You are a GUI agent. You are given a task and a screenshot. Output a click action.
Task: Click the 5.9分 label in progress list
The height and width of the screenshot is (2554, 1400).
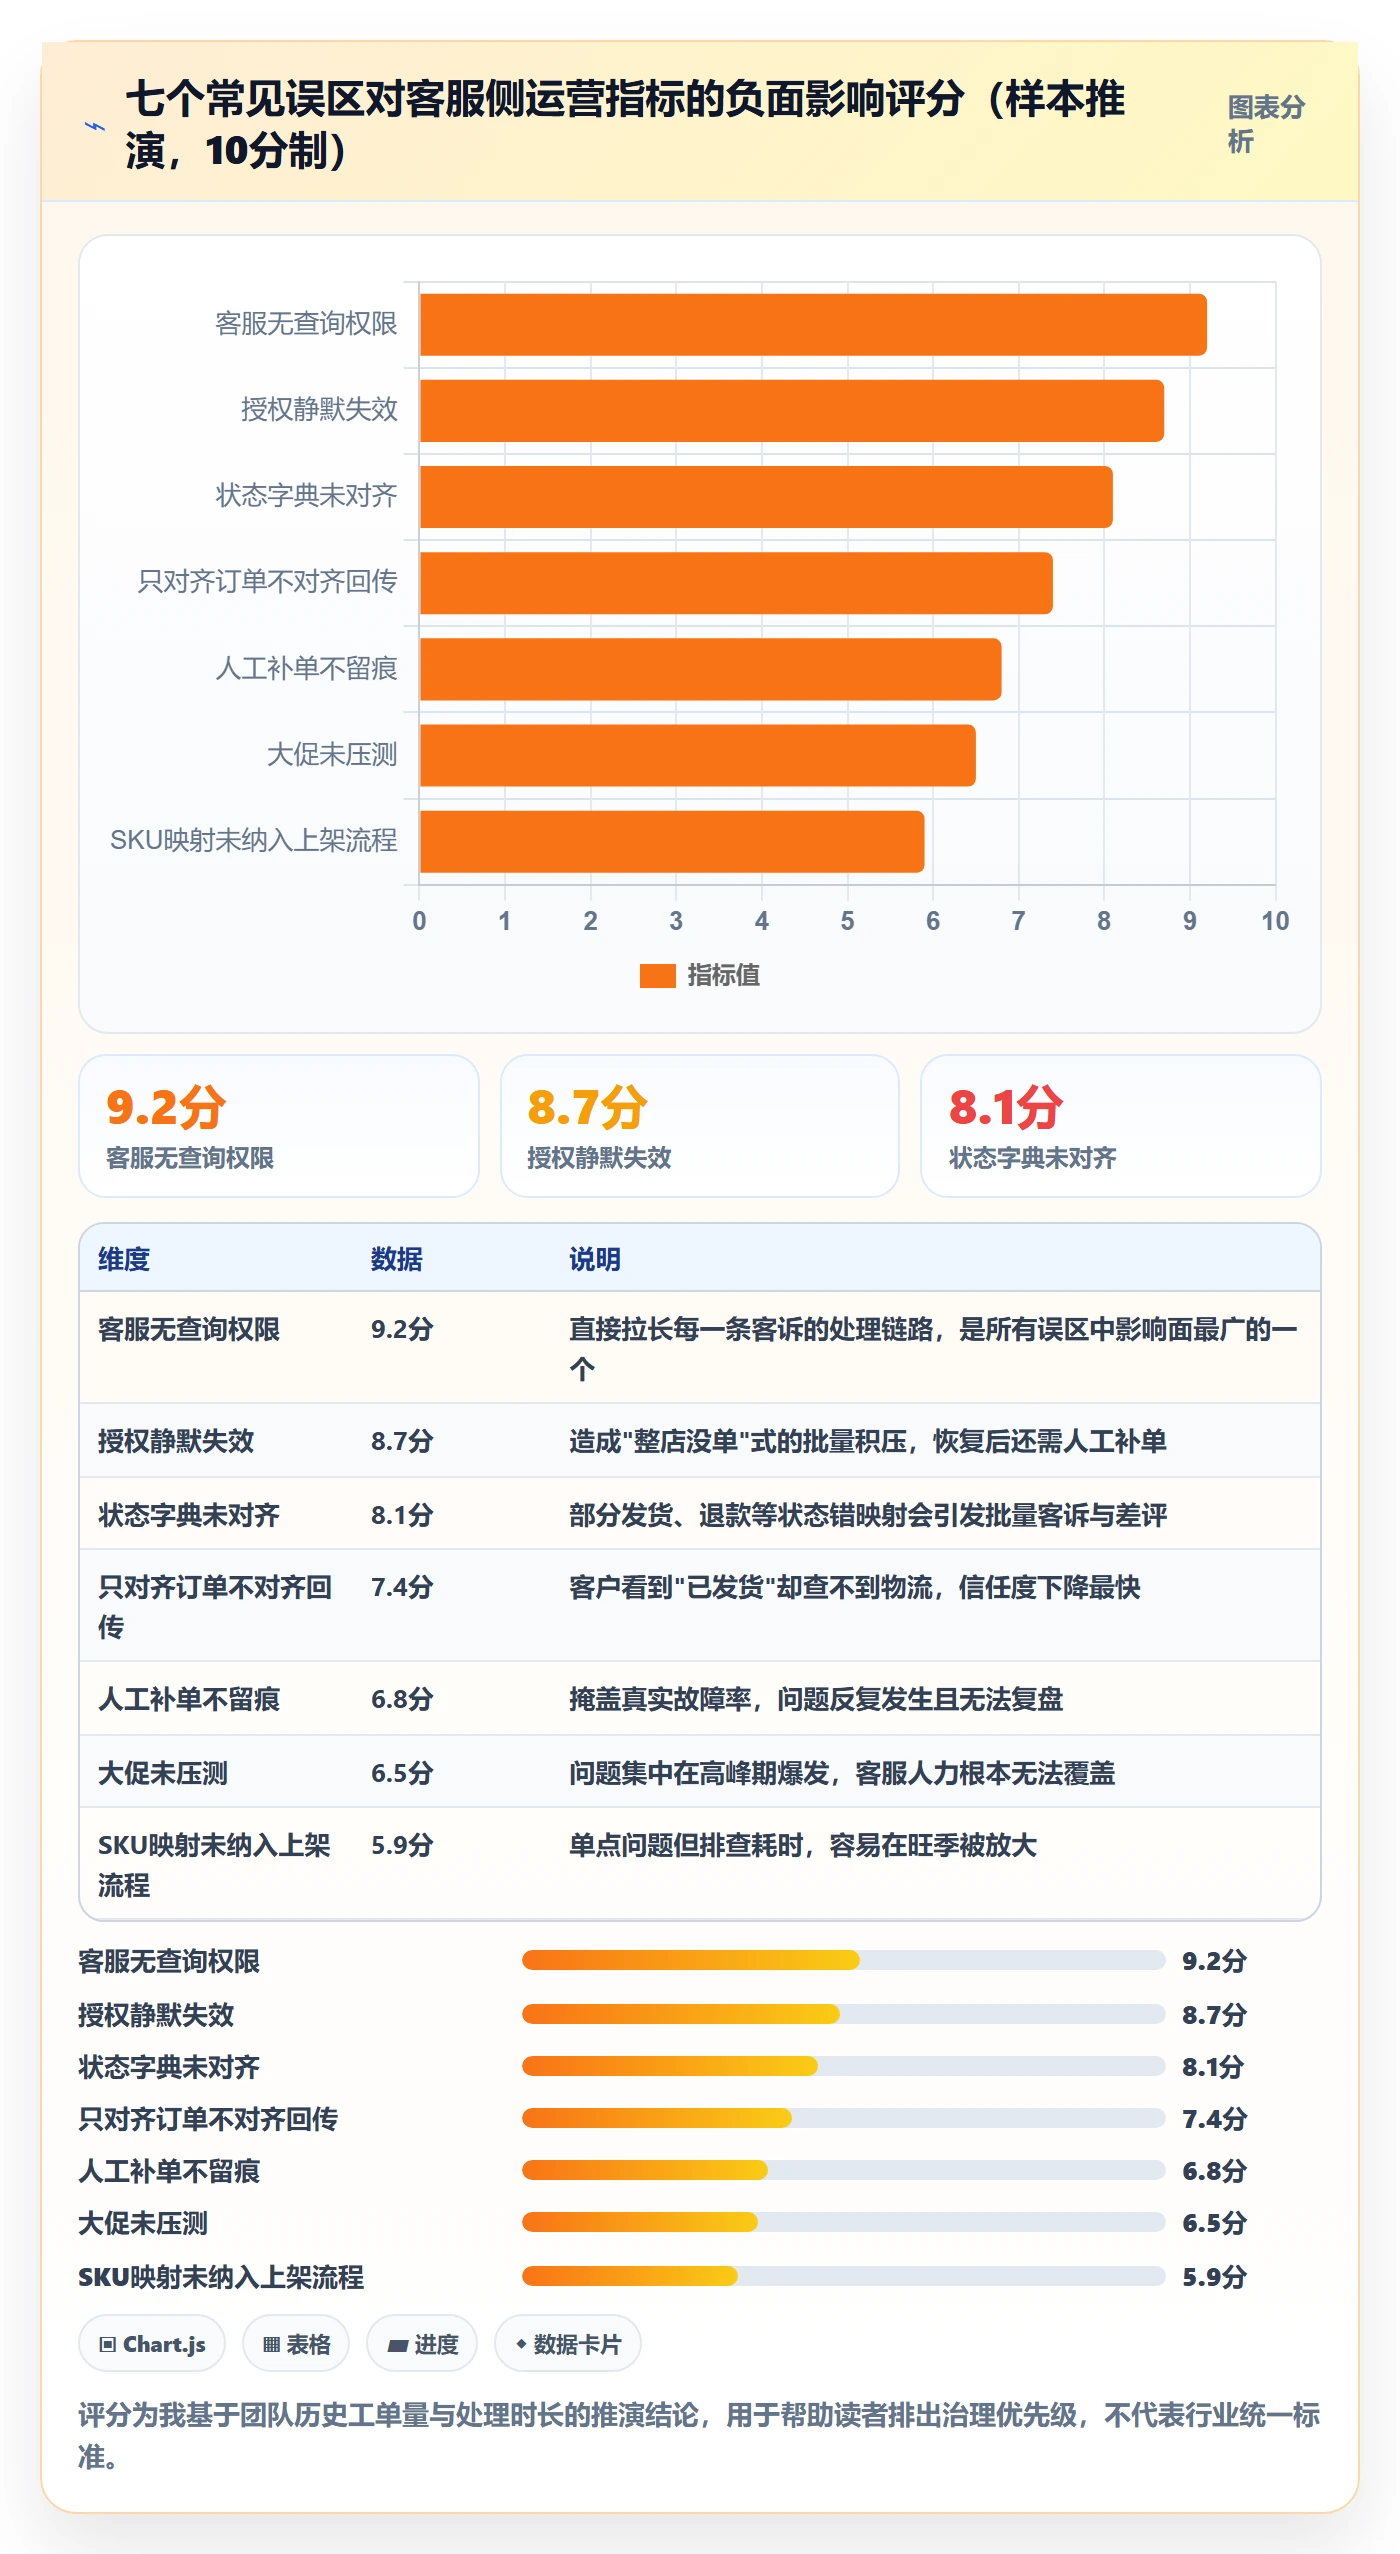click(1214, 2277)
